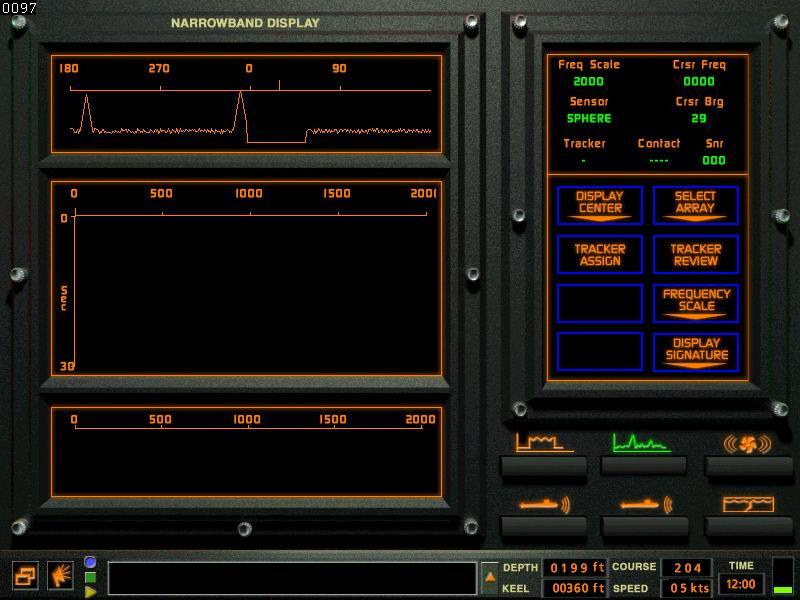Click the 270 bearing label on top display
The height and width of the screenshot is (600, 800).
(159, 68)
